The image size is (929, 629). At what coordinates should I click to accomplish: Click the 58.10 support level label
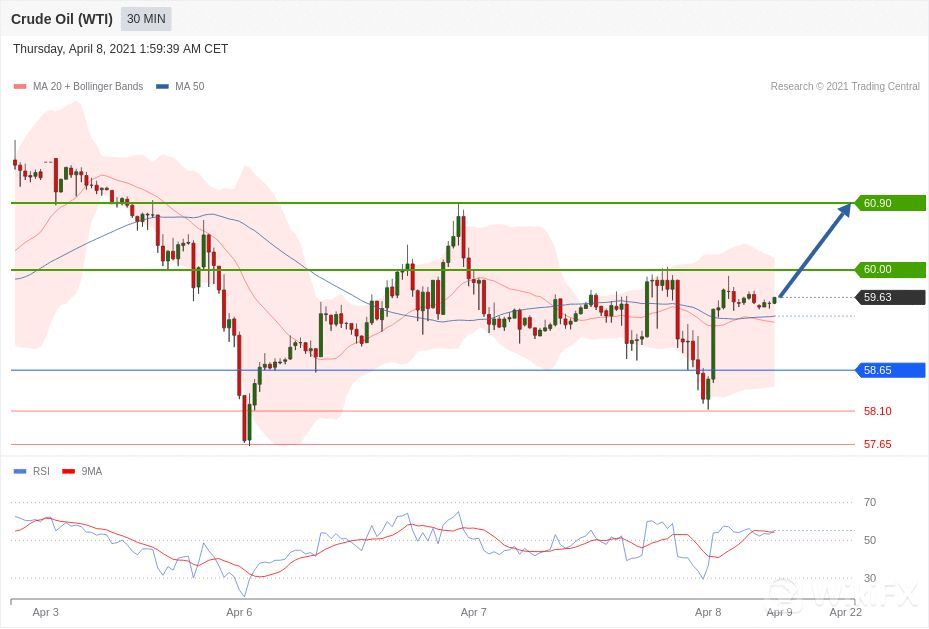point(877,411)
